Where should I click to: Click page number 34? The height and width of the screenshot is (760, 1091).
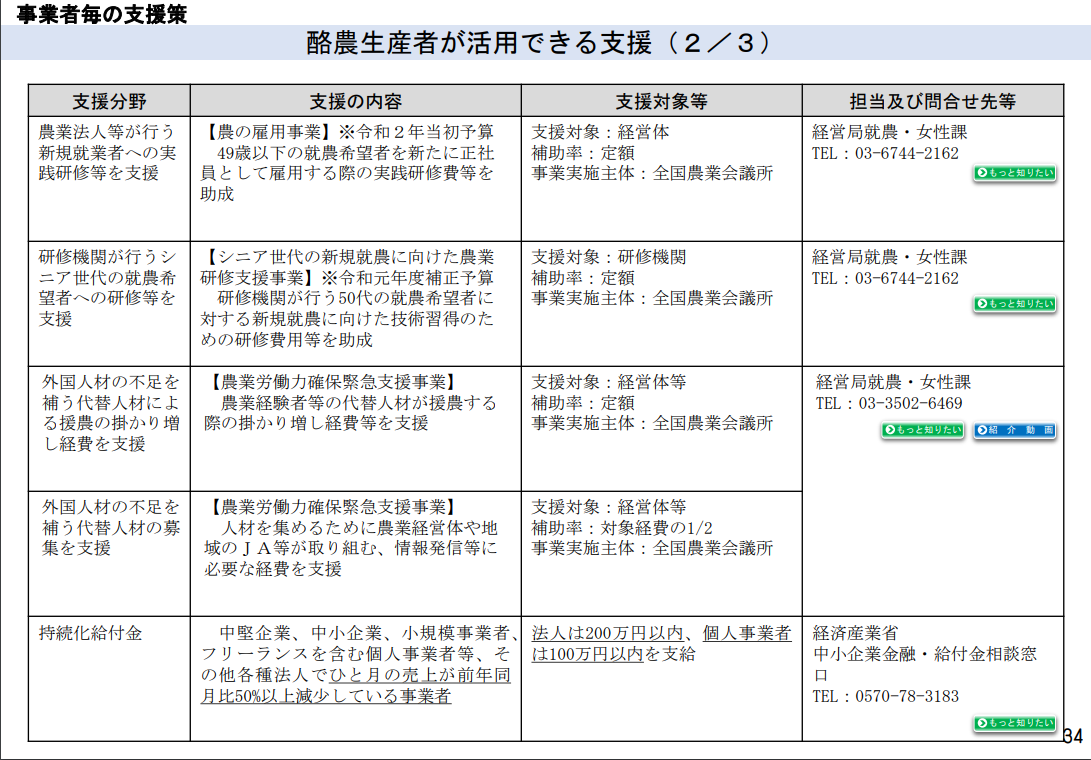coord(1073,736)
